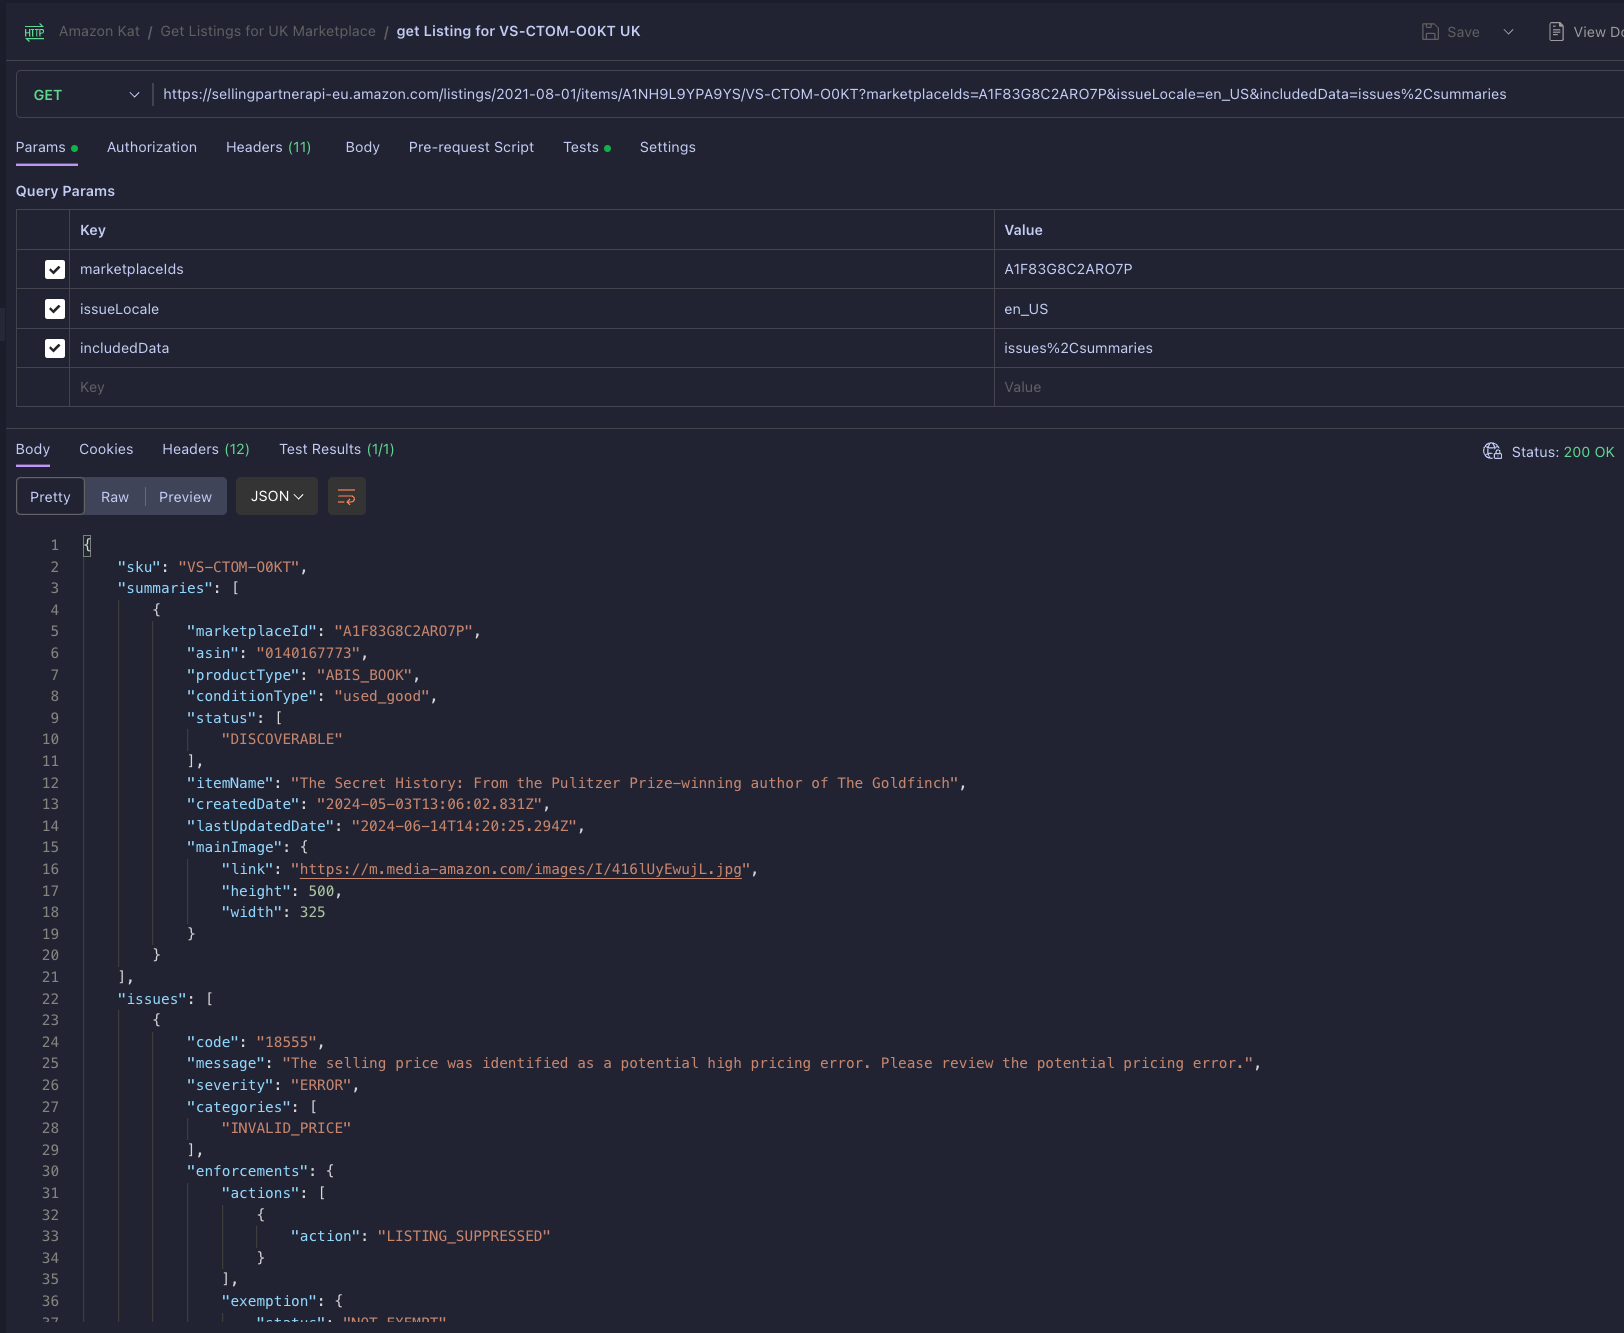Click the issueLocale key cell
1624x1333 pixels.
(532, 309)
